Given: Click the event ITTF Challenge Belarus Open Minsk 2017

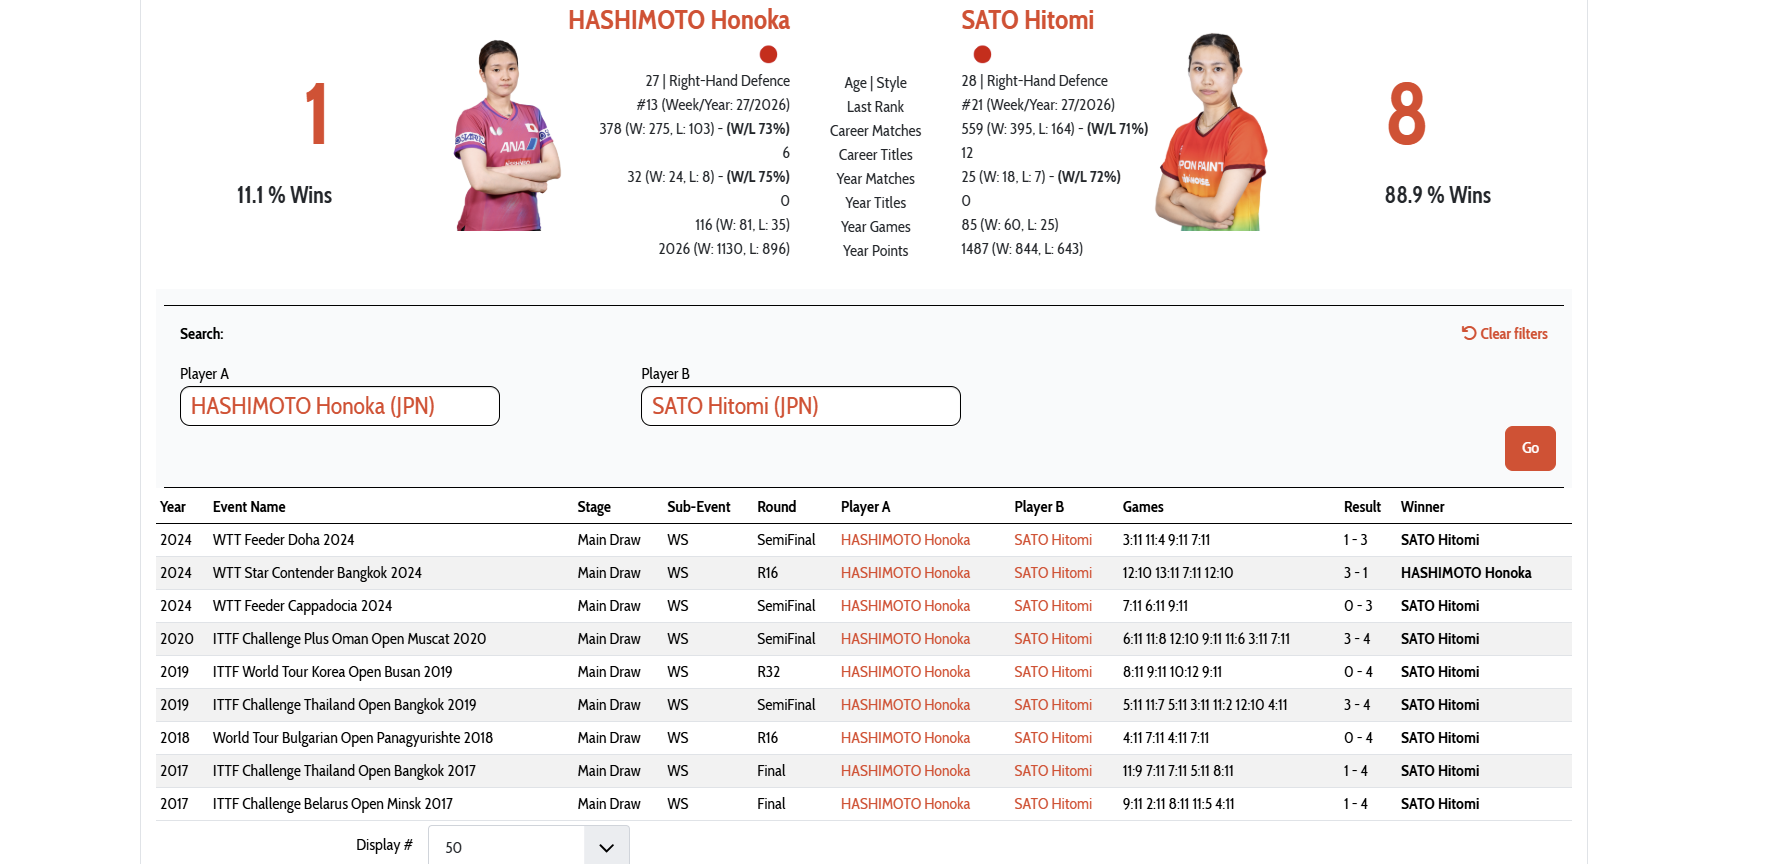Looking at the screenshot, I should [x=332, y=804].
